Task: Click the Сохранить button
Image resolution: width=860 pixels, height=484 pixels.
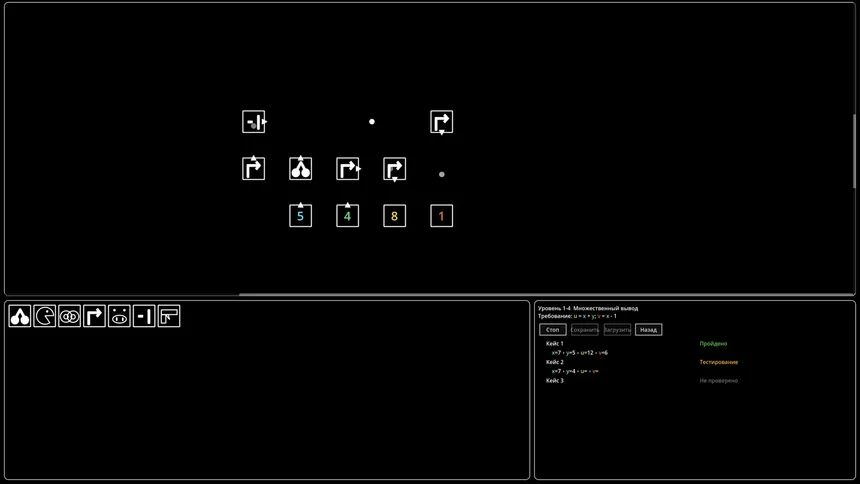Action: coord(584,330)
